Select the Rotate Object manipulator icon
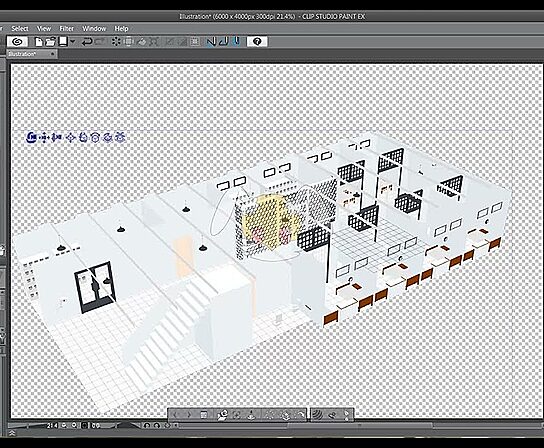Image resolution: width=544 pixels, height=448 pixels. (x=83, y=137)
